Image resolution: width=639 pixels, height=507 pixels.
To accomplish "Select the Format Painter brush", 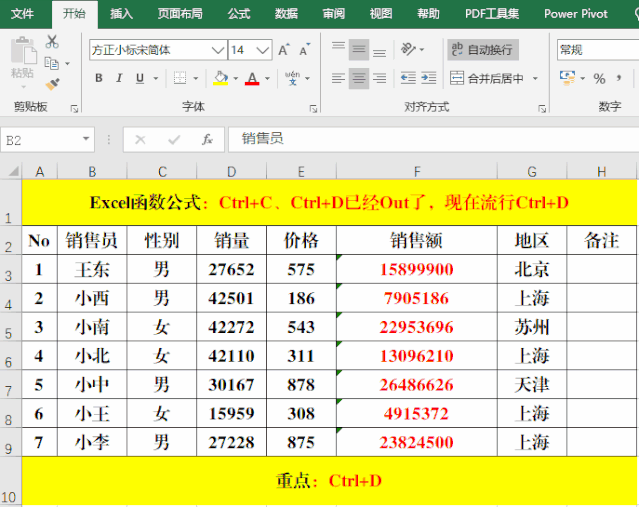I will [x=52, y=85].
